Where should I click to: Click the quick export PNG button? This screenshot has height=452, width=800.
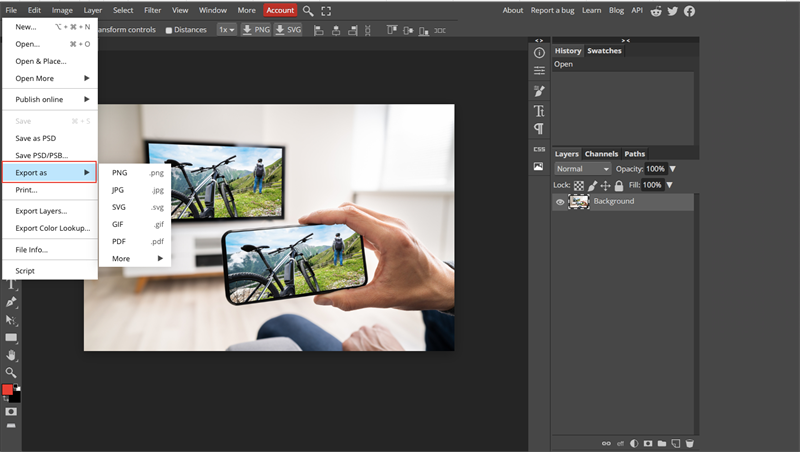pos(256,30)
